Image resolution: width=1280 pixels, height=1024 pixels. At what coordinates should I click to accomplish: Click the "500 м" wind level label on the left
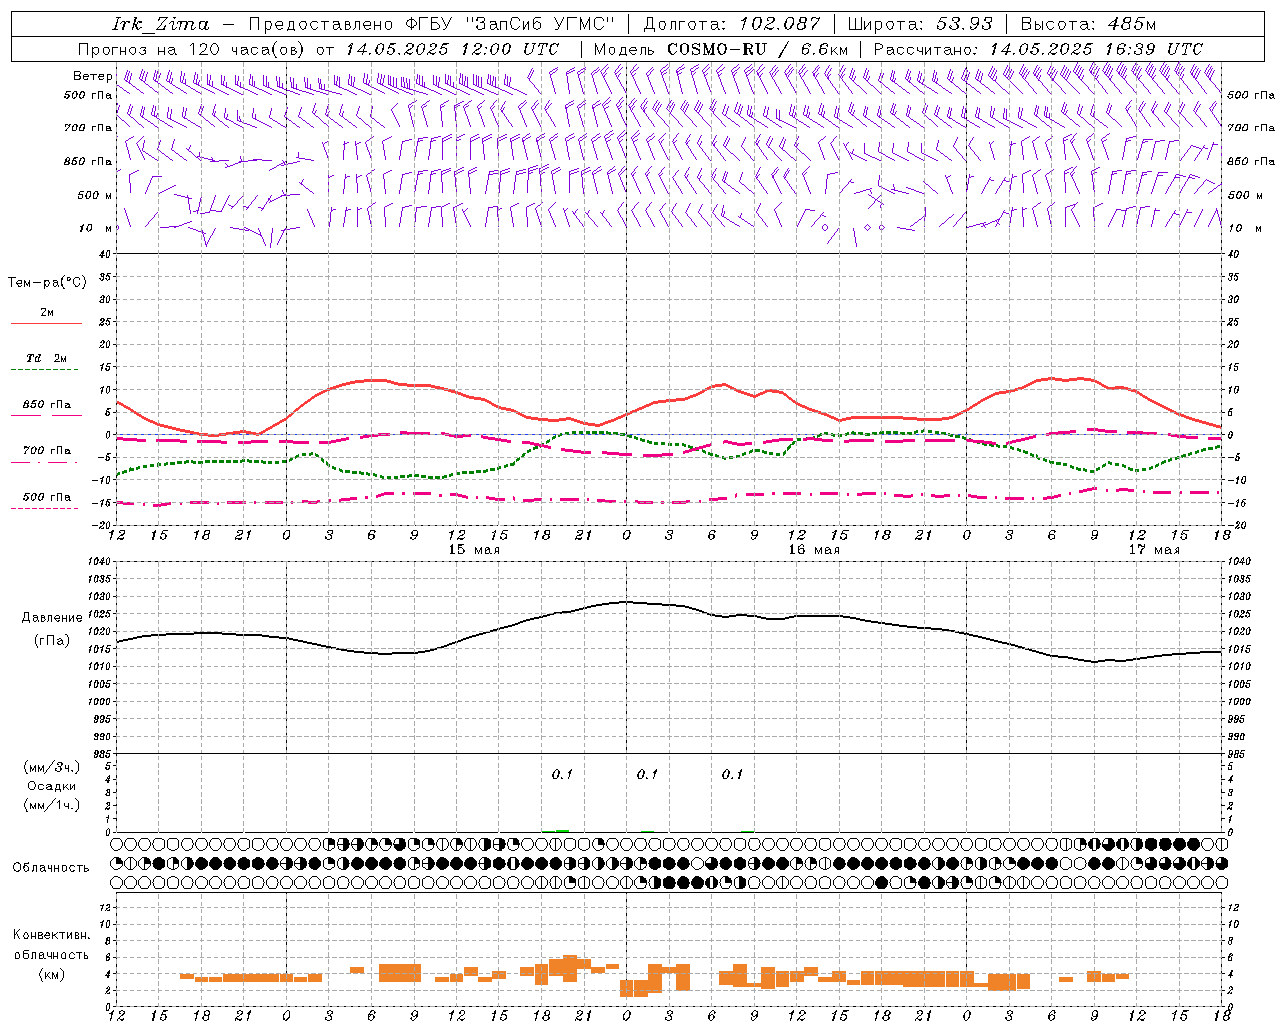(95, 195)
